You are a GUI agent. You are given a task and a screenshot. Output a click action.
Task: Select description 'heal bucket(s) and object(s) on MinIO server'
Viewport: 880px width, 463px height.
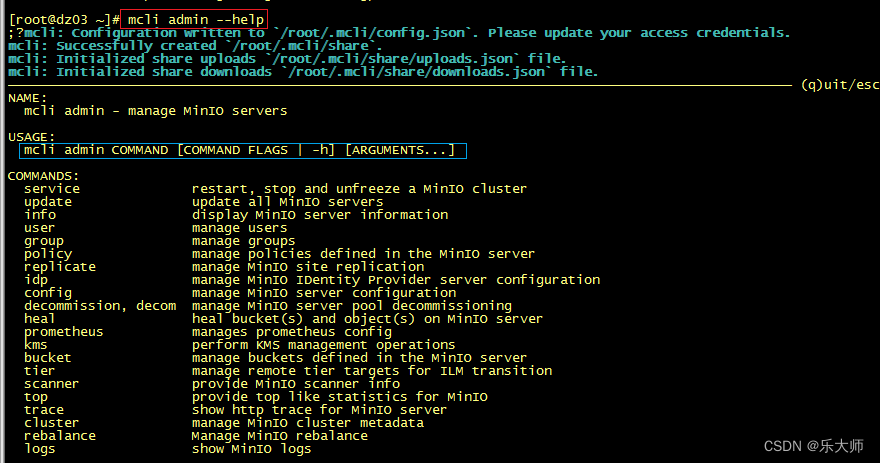coord(367,319)
